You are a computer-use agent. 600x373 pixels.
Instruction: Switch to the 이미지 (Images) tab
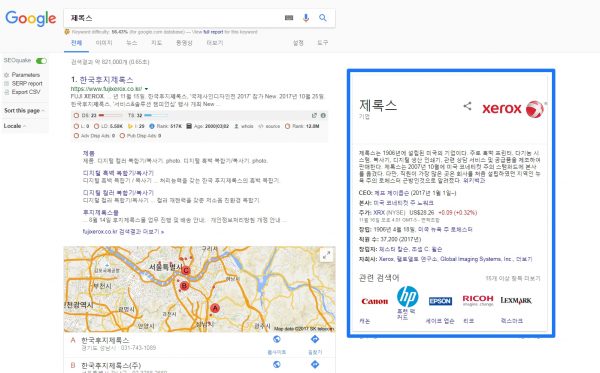[104, 43]
